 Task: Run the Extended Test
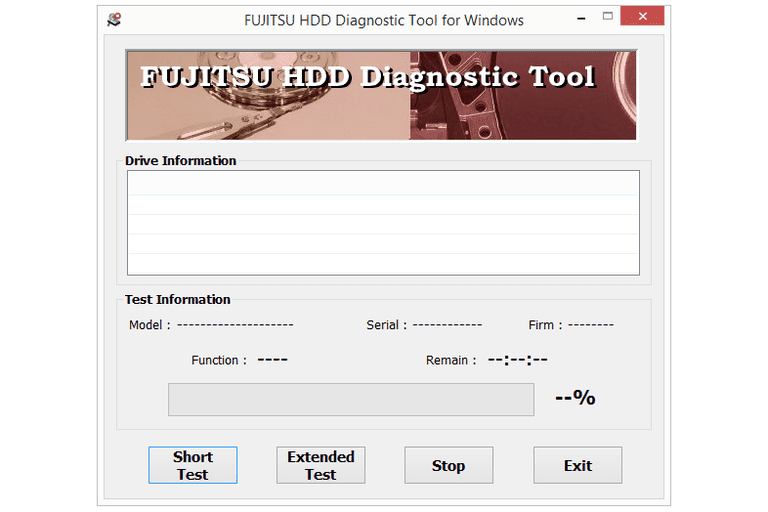(x=321, y=465)
